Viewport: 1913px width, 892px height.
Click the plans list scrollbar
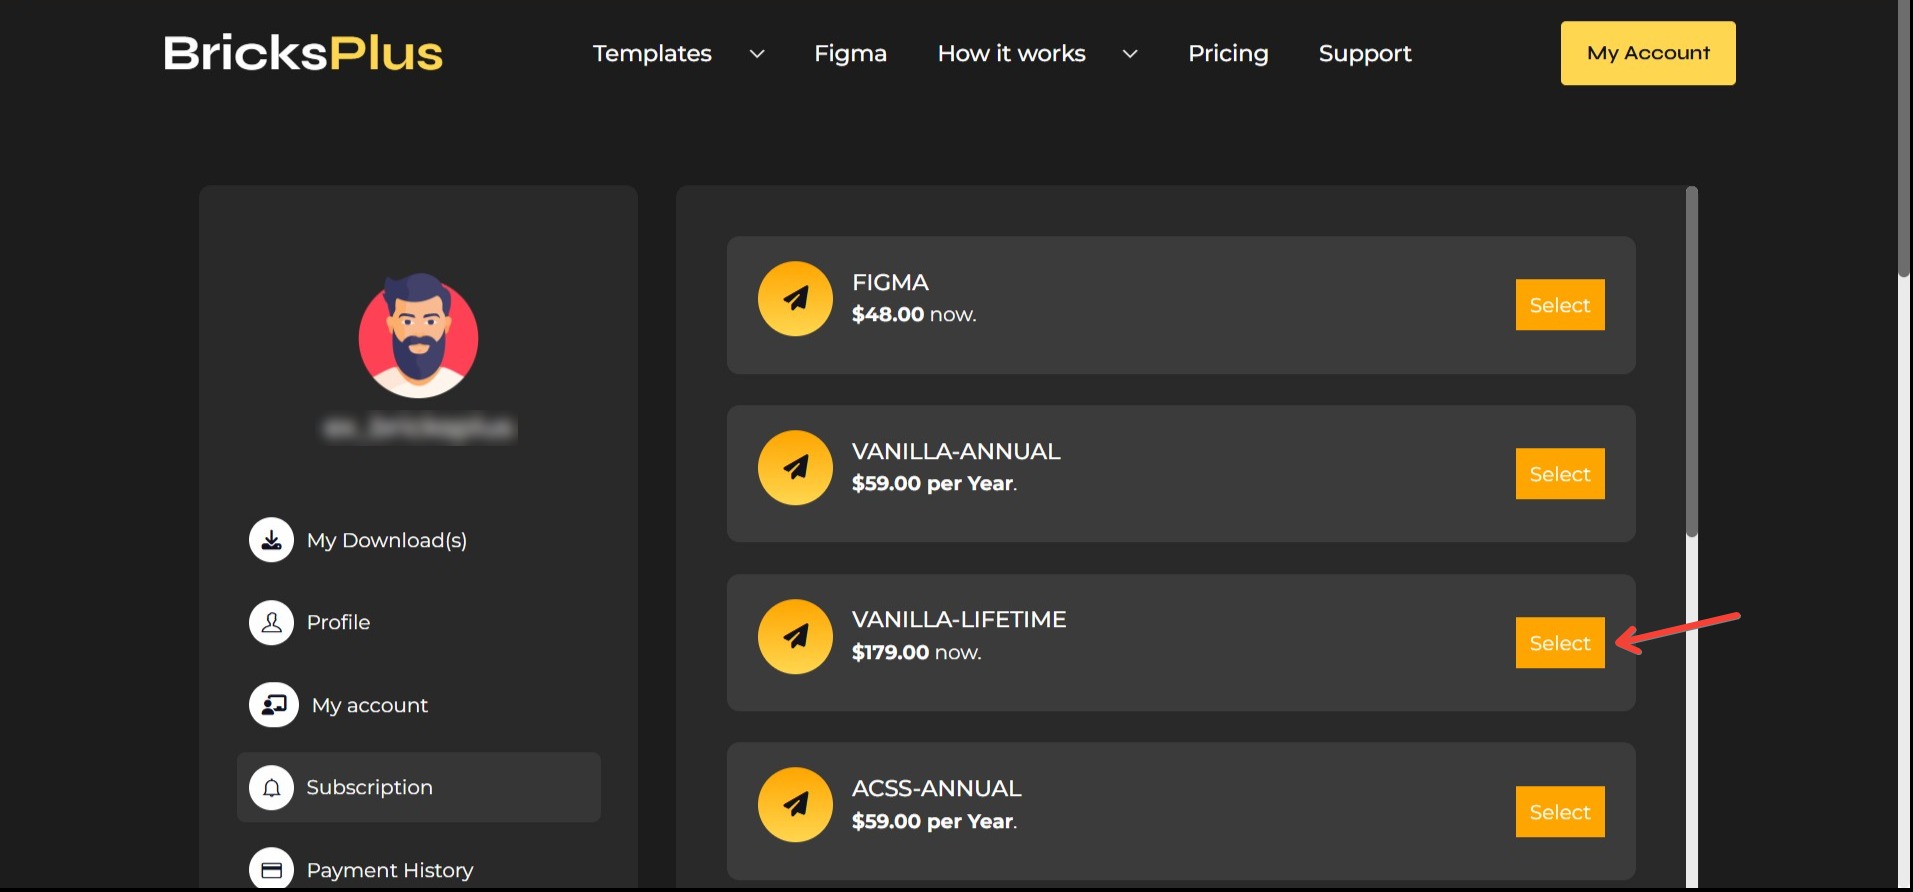coord(1692,362)
